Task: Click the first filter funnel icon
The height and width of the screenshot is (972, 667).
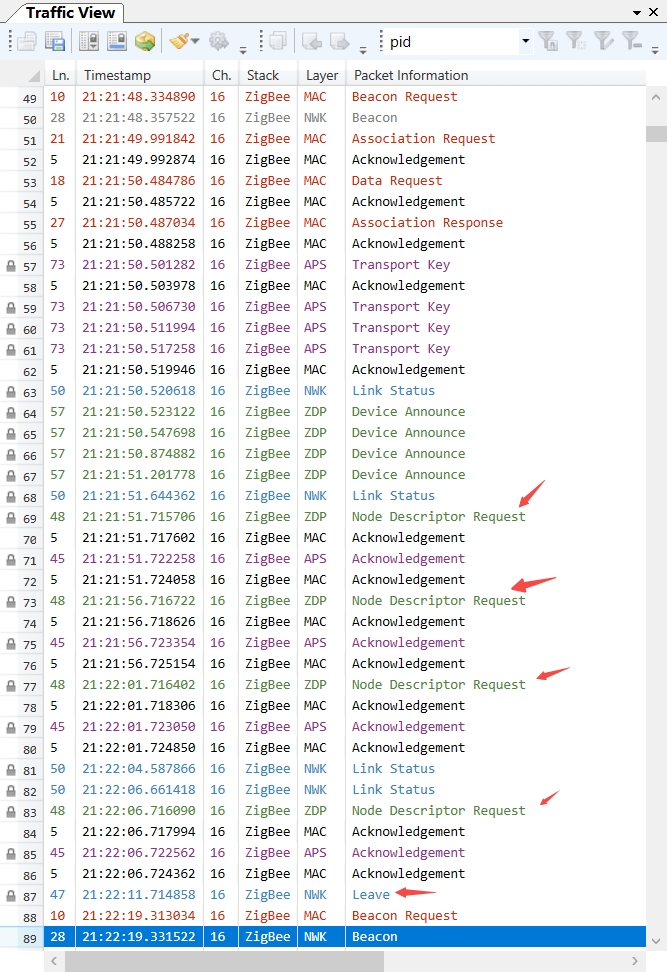Action: pos(548,42)
